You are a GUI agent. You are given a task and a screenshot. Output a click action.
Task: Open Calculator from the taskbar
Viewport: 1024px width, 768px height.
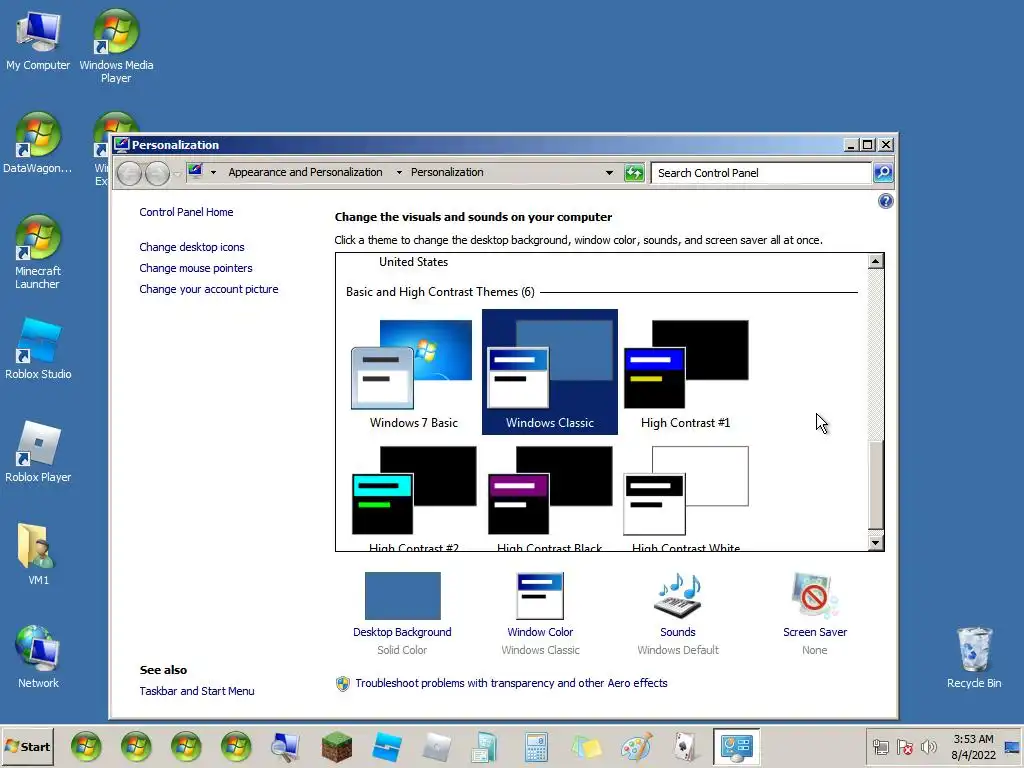pyautogui.click(x=536, y=747)
